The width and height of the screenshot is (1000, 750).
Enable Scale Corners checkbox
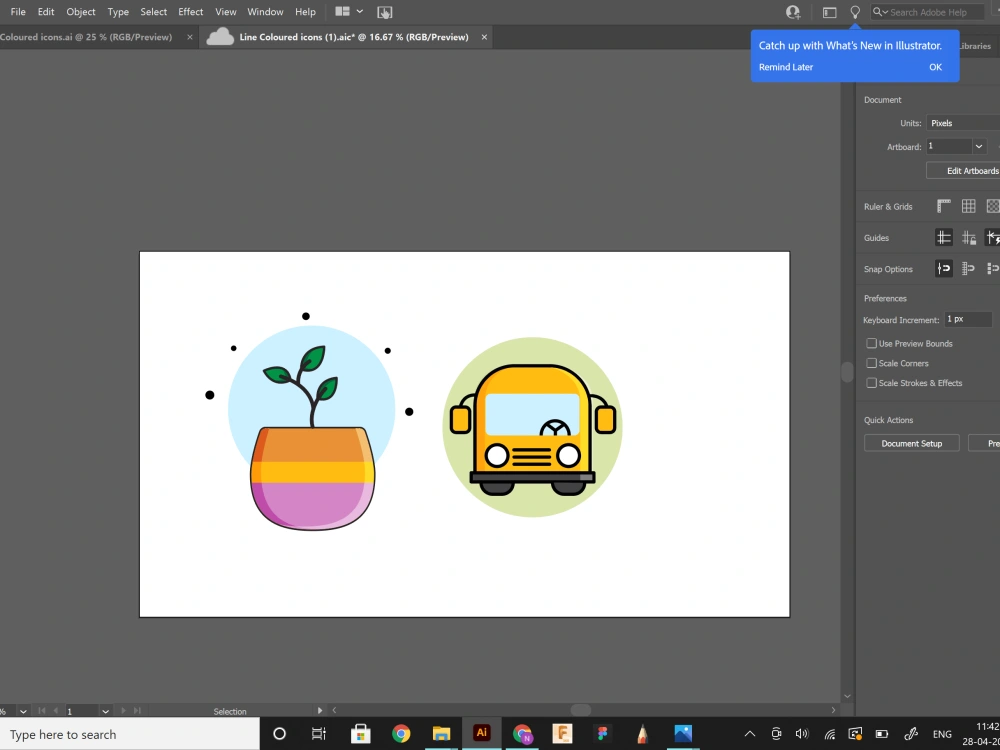(x=871, y=363)
